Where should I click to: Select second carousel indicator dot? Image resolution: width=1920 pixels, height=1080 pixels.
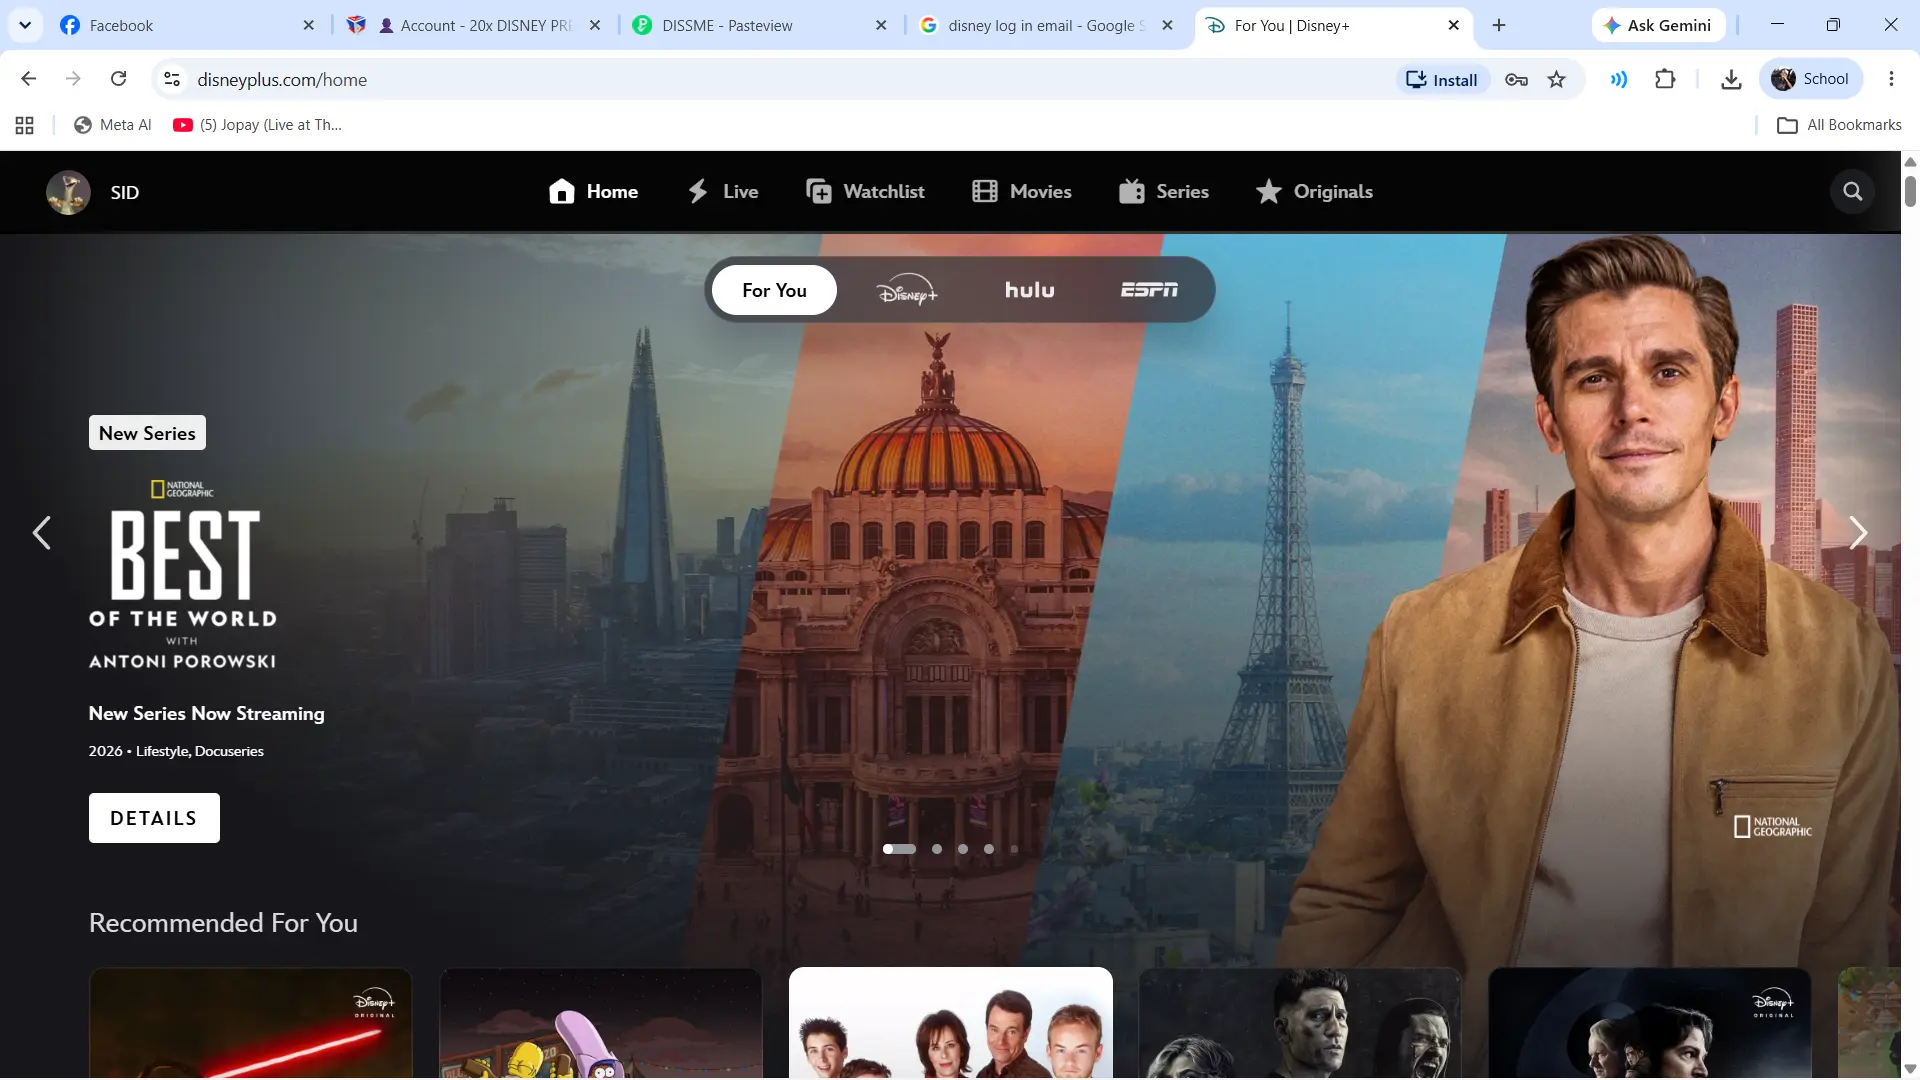tap(937, 849)
